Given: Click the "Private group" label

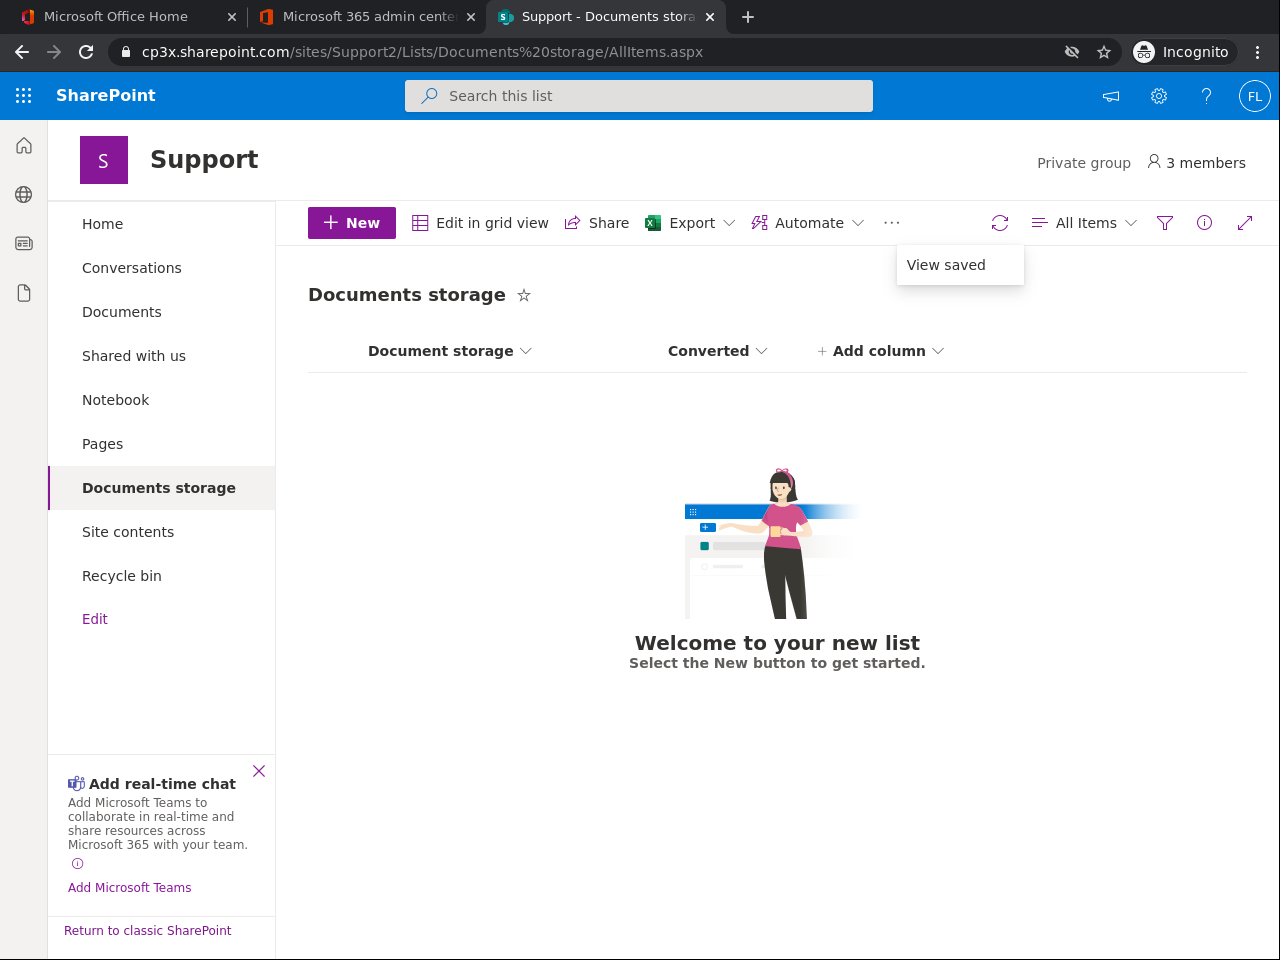Looking at the screenshot, I should coord(1084,163).
